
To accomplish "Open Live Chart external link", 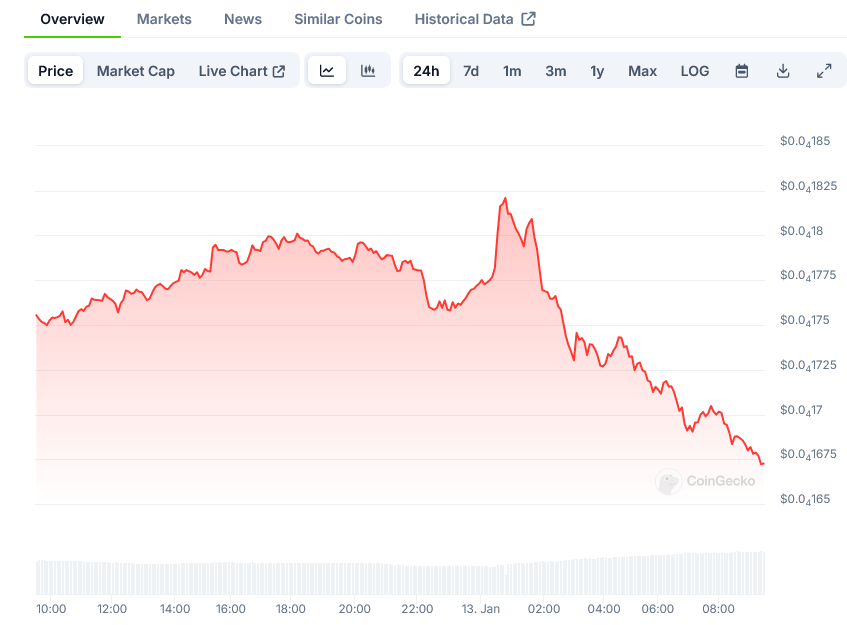I will (242, 71).
